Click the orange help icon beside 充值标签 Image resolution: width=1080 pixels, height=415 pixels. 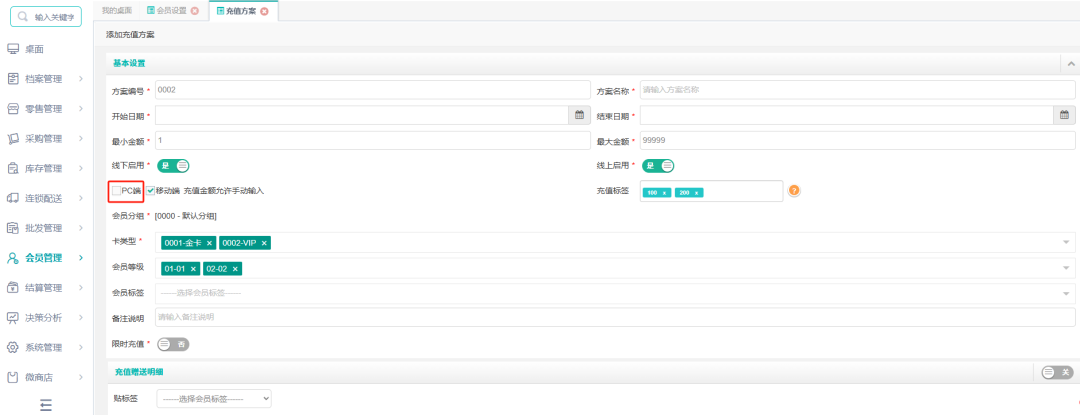pos(794,191)
